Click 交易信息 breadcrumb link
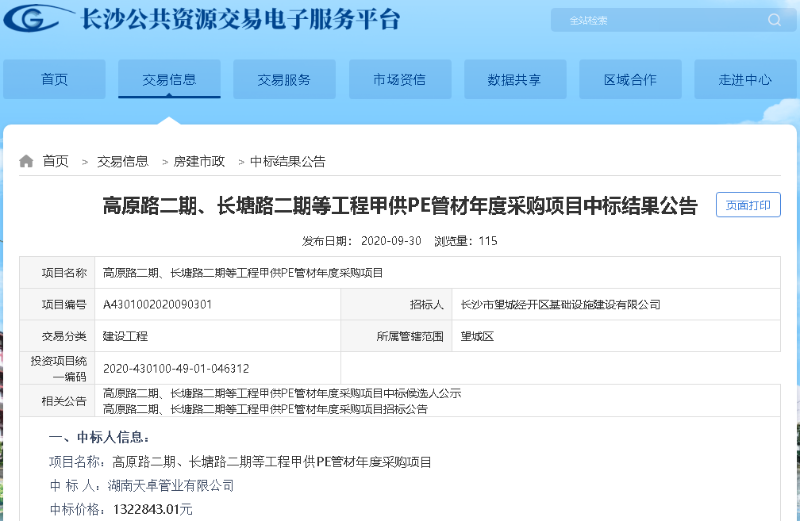 click(123, 161)
